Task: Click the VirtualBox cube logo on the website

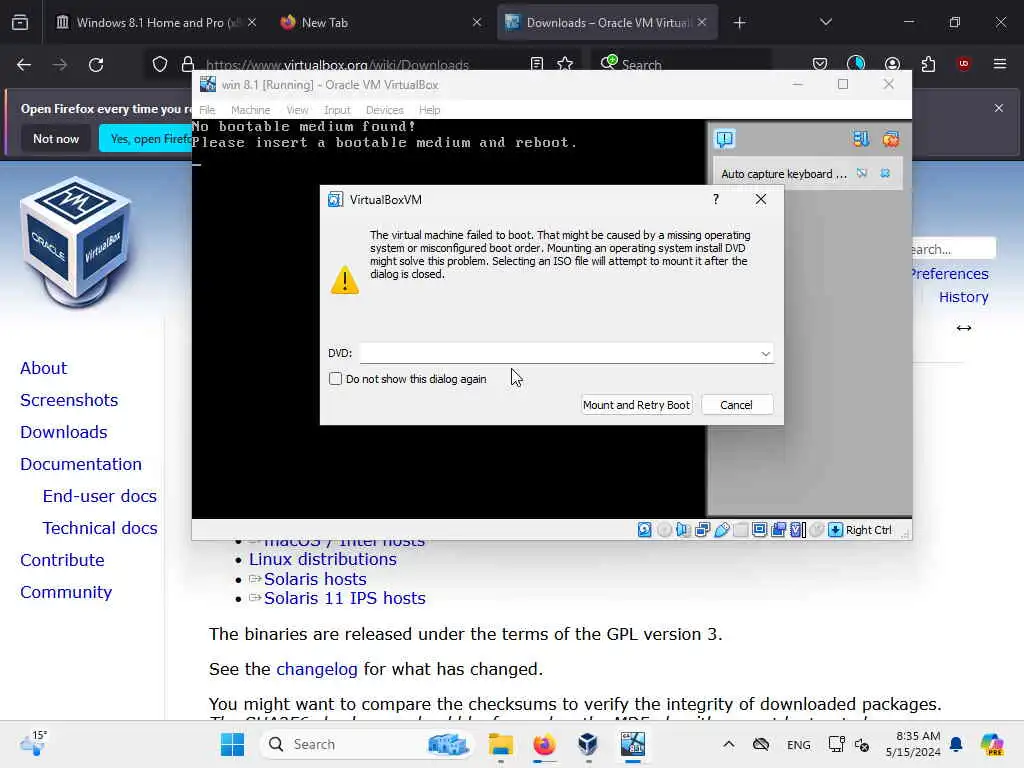Action: pyautogui.click(x=76, y=242)
